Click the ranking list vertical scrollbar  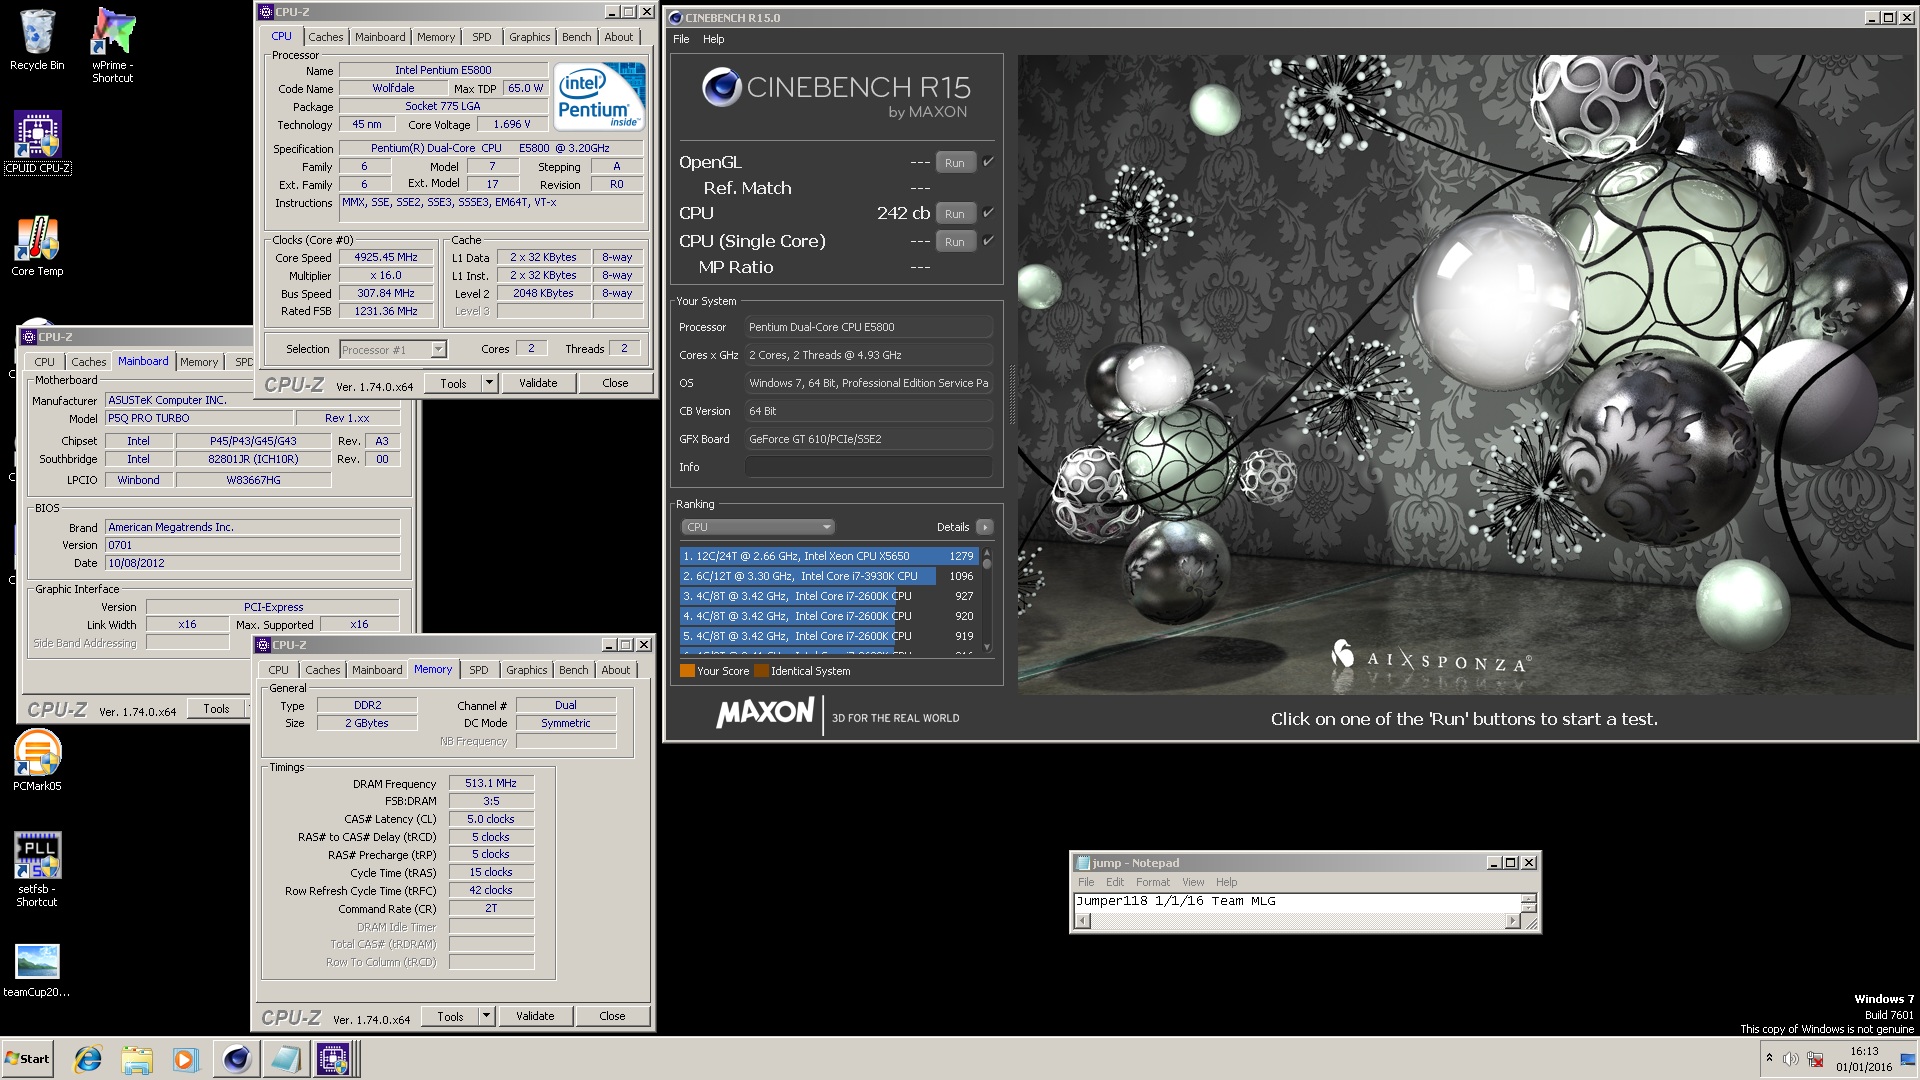[987, 601]
